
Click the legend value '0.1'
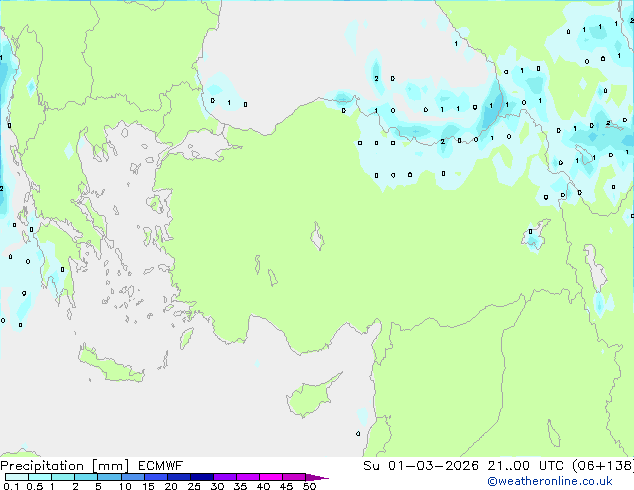click(11, 486)
